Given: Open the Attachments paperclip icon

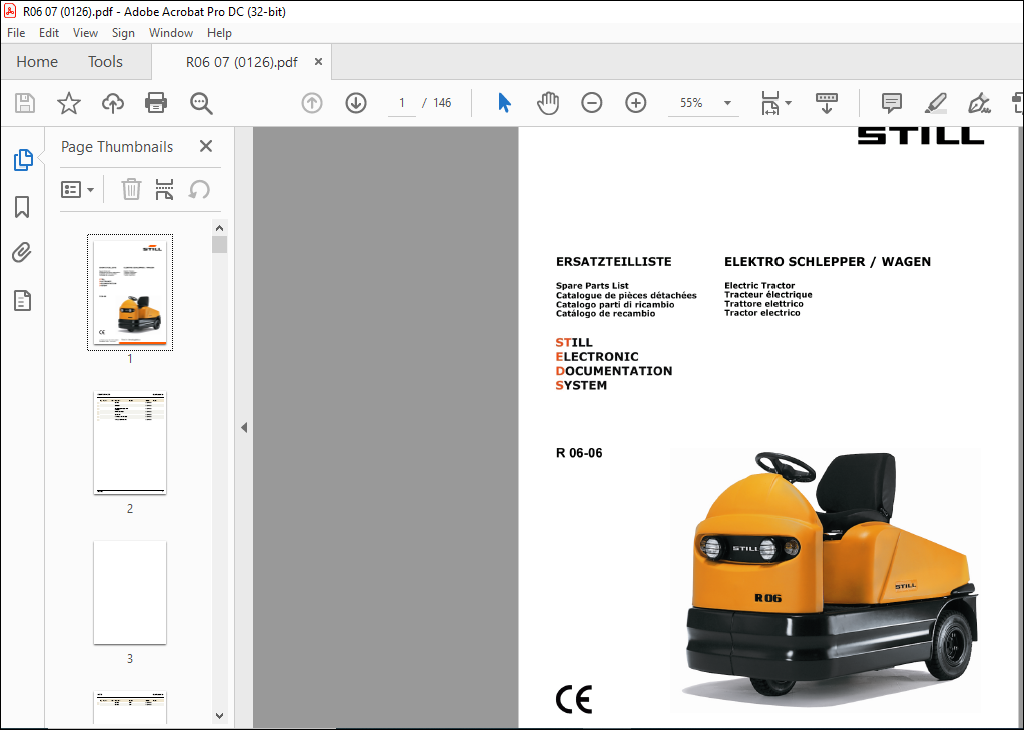Looking at the screenshot, I should 22,253.
